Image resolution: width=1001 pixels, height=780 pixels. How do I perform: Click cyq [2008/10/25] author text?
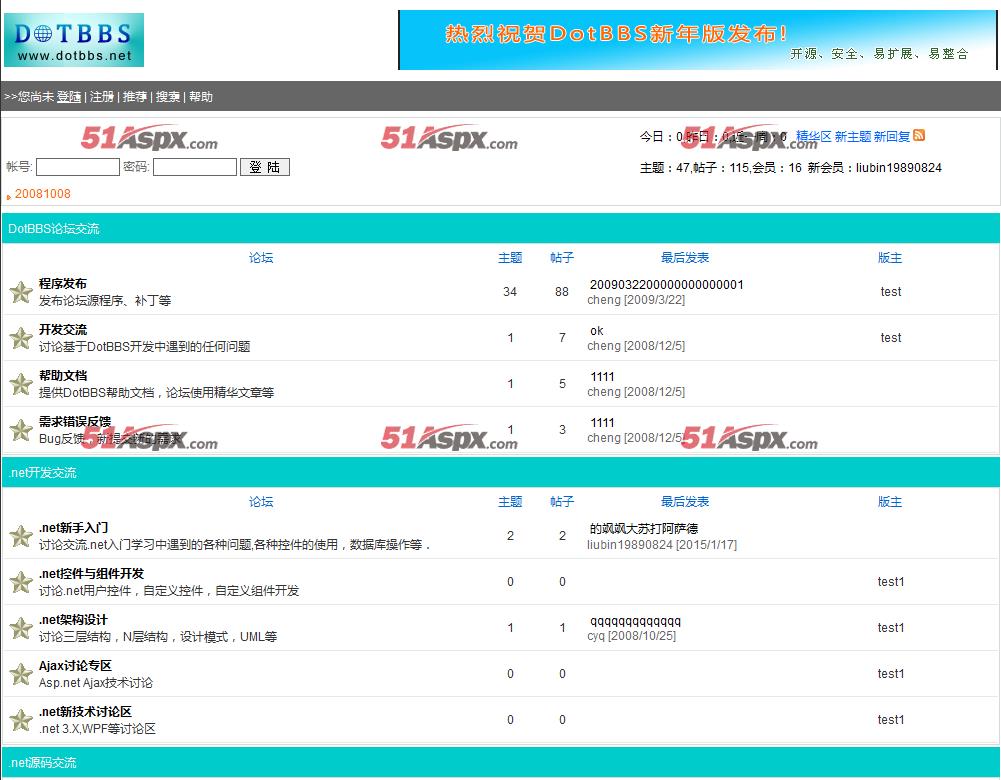pyautogui.click(x=631, y=636)
